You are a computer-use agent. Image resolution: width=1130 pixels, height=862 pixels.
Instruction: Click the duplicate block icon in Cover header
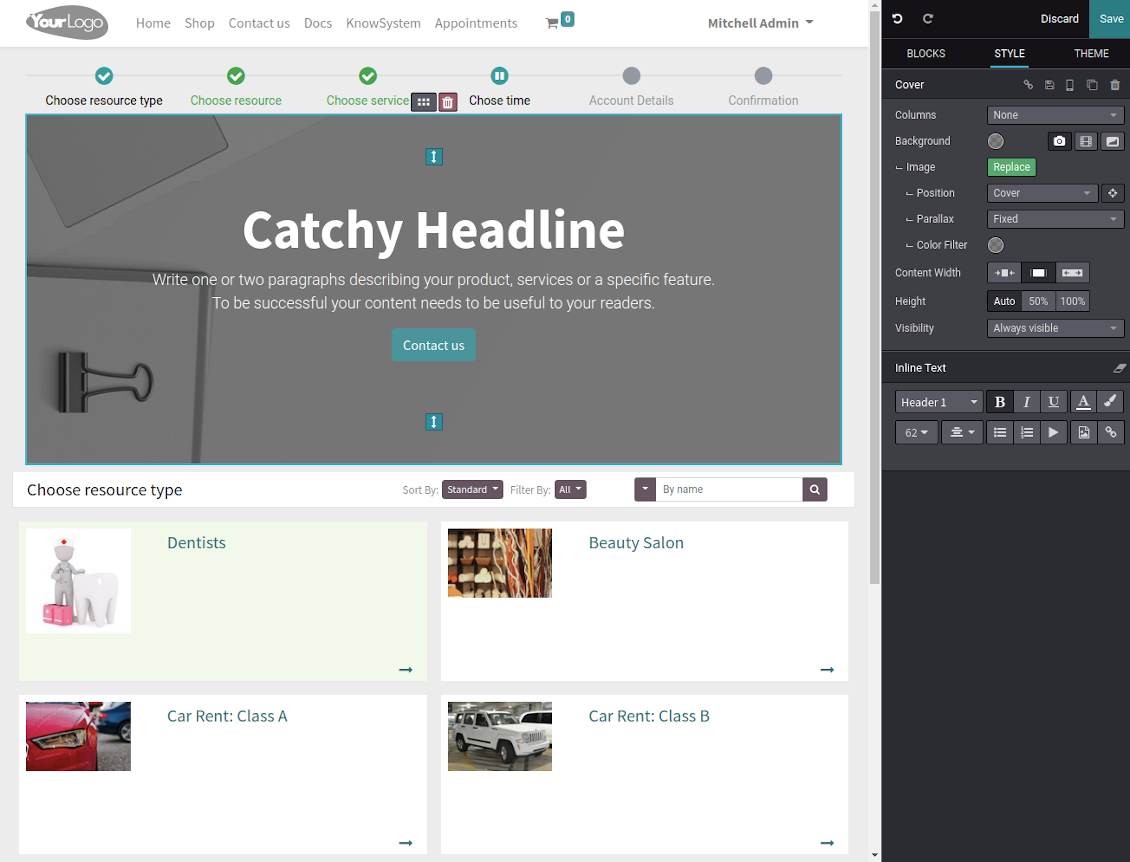point(1092,85)
